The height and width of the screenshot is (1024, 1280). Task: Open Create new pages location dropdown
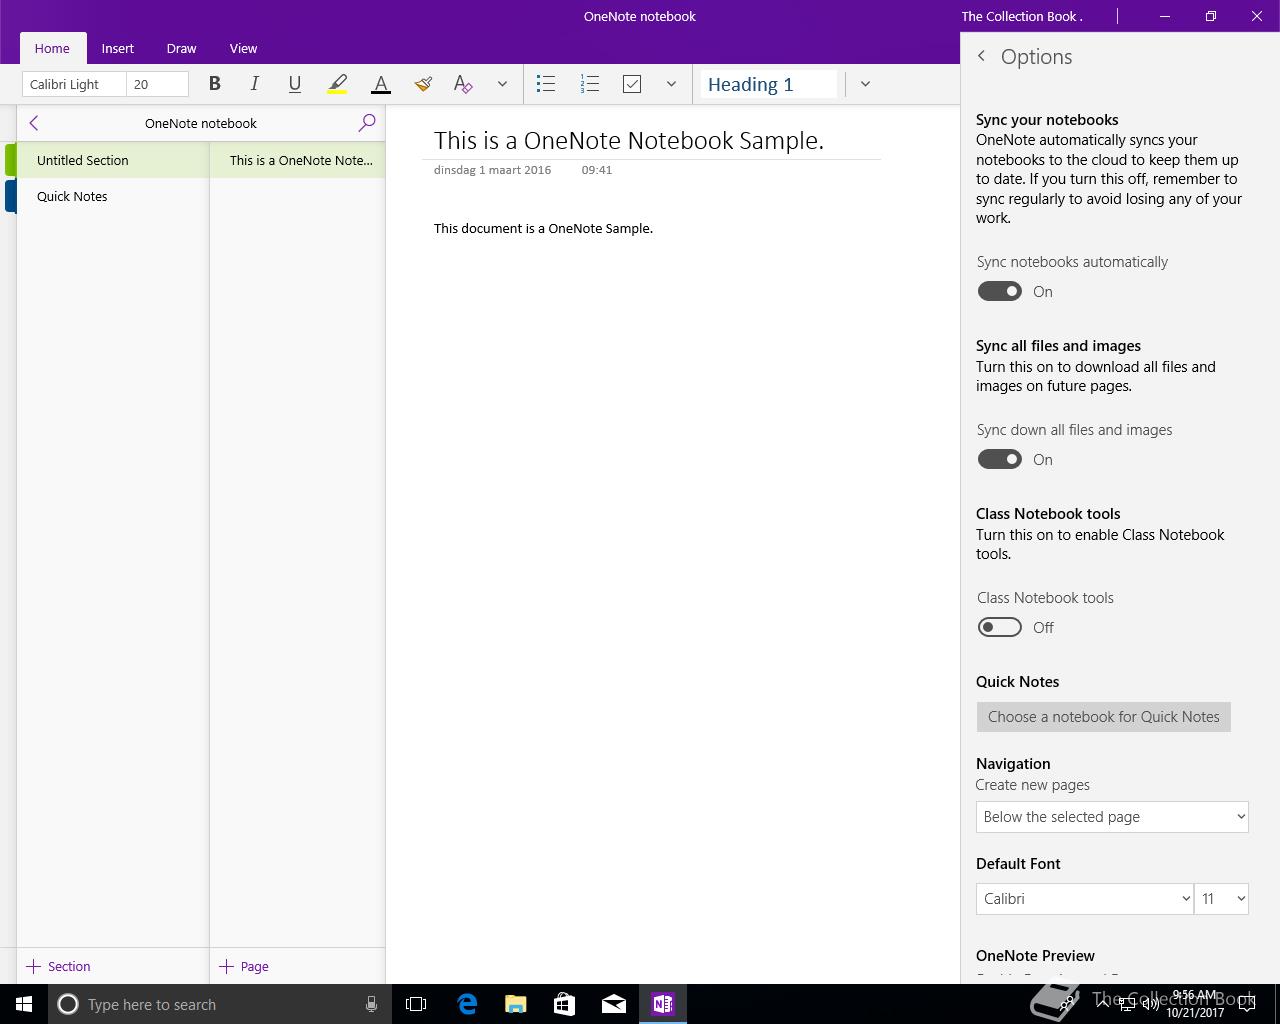pyautogui.click(x=1112, y=816)
